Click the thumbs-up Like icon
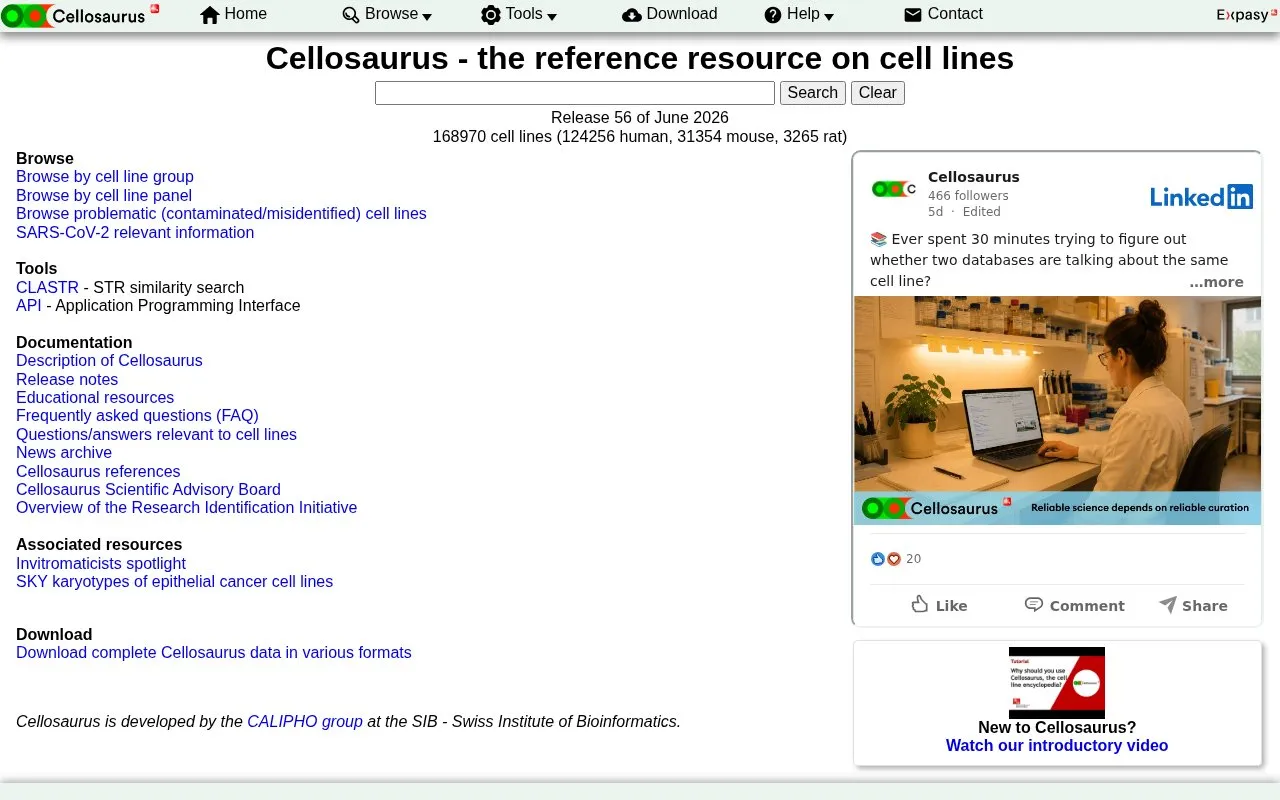 tap(920, 604)
